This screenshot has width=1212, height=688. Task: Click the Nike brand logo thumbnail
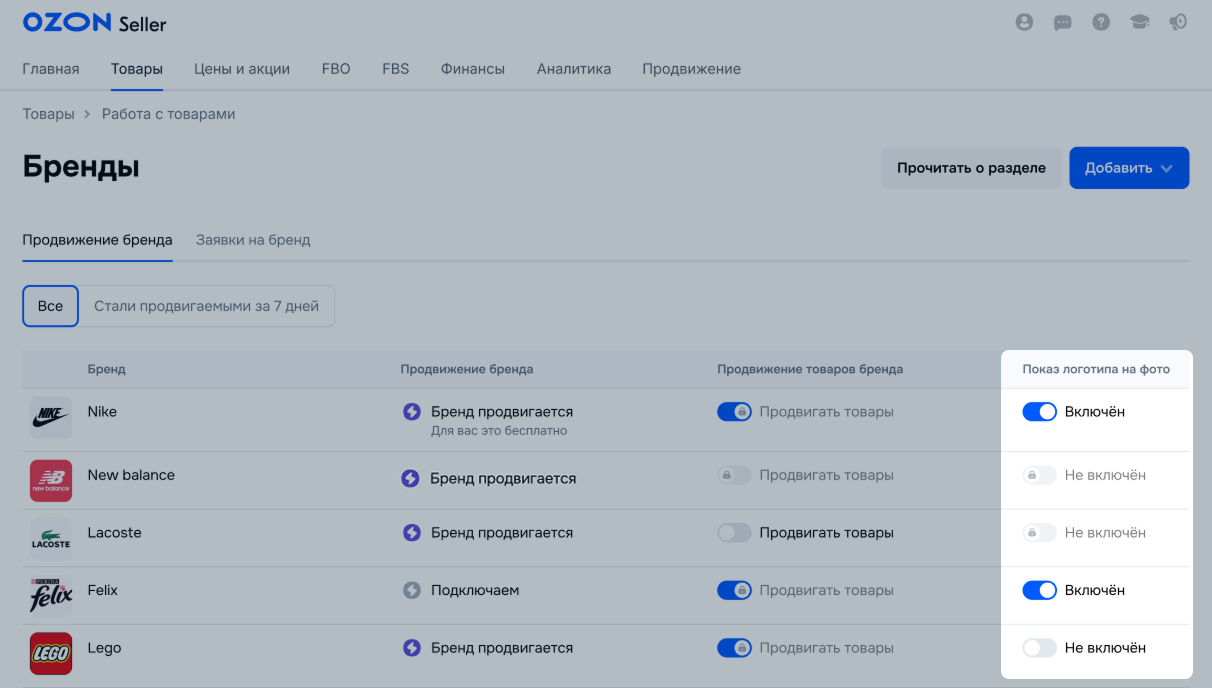coord(51,417)
